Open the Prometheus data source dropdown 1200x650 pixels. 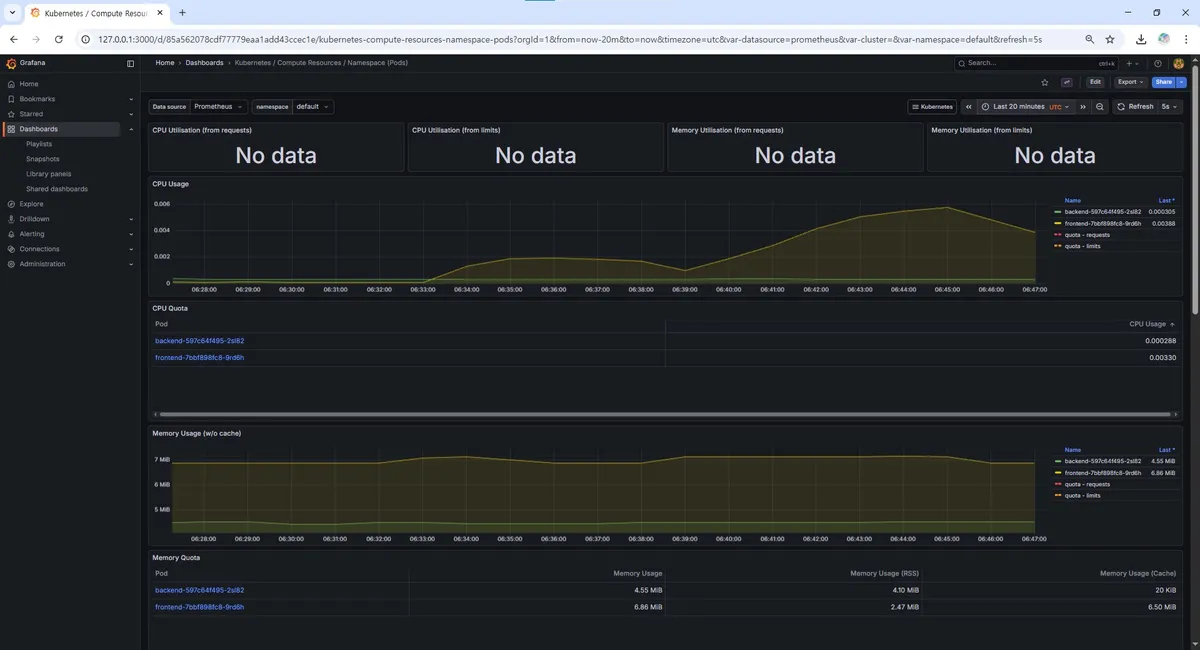218,106
